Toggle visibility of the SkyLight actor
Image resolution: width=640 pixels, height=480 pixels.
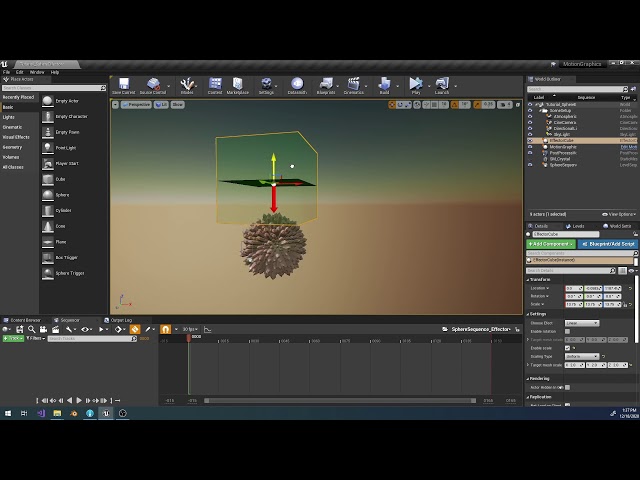click(530, 134)
